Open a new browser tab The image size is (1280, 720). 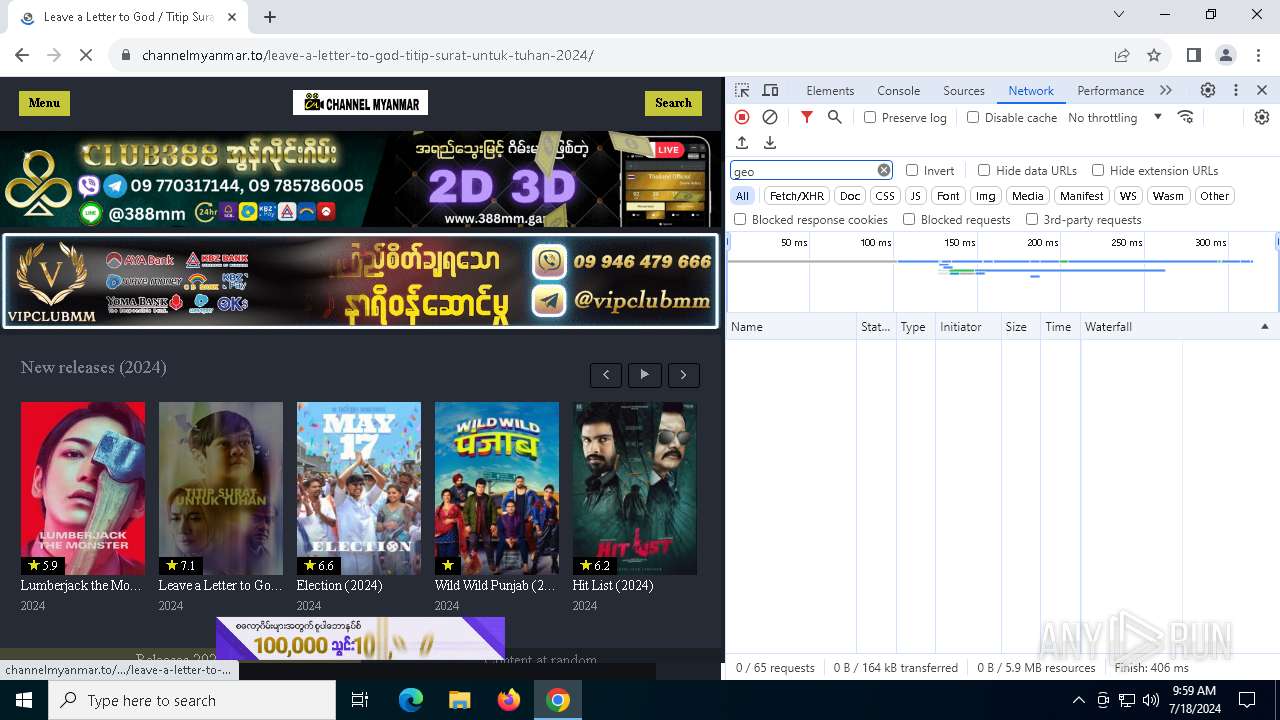pos(270,17)
